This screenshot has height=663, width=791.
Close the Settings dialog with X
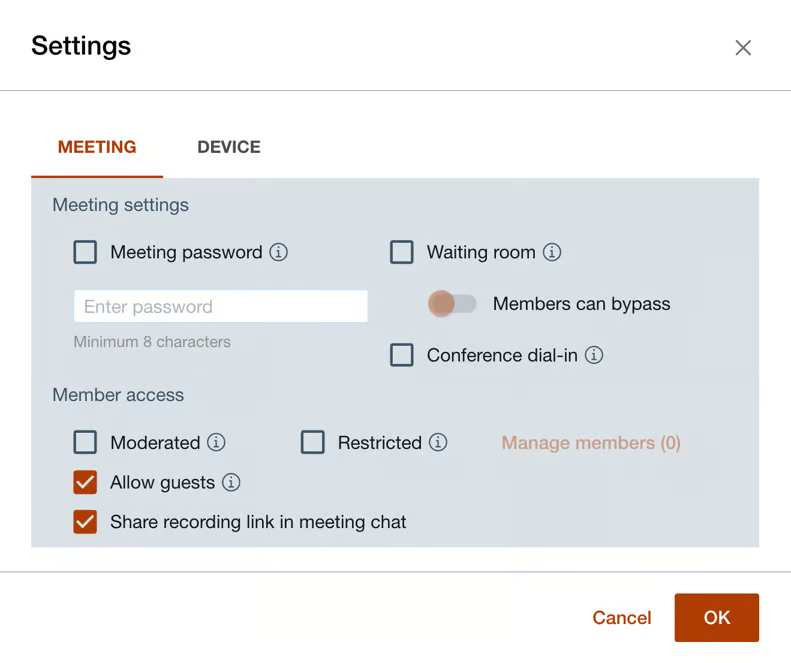743,48
